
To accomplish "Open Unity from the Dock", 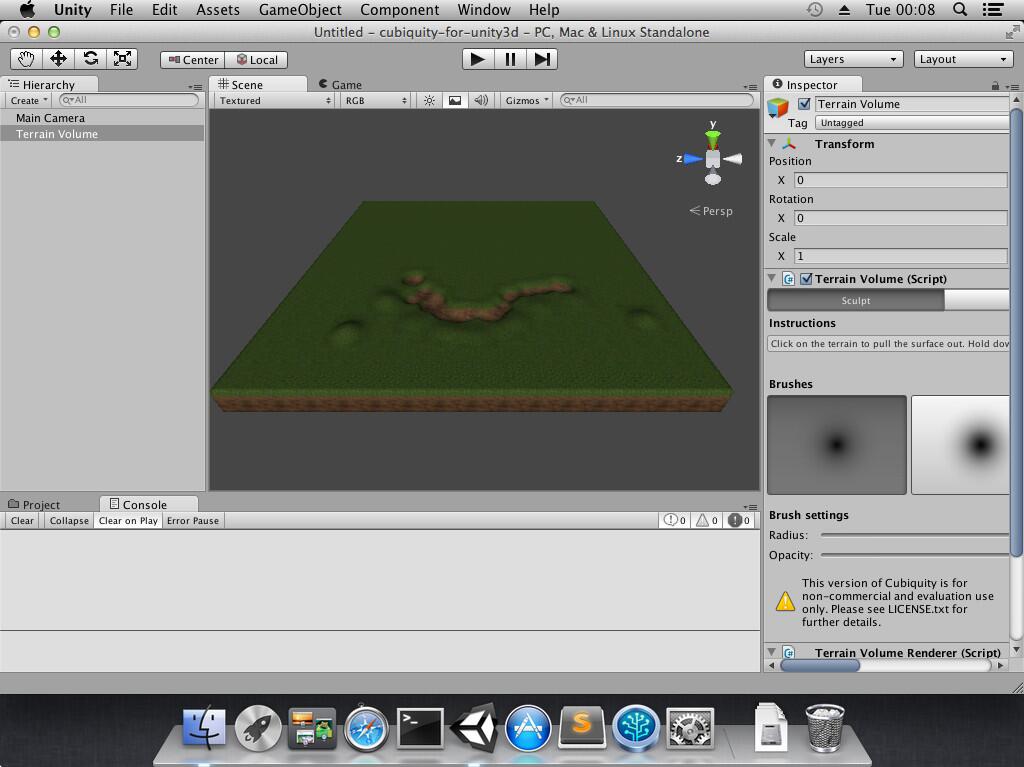I will click(x=475, y=726).
